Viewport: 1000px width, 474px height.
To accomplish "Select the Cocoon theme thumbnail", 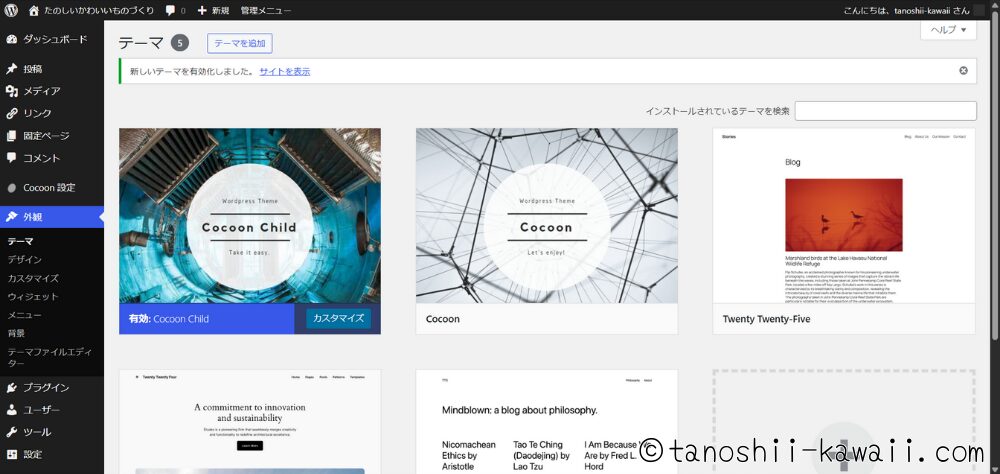I will coord(546,215).
